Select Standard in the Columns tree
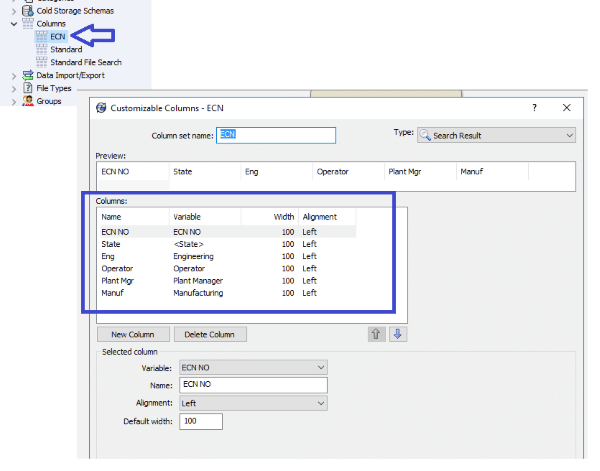The image size is (600, 471). tap(66, 49)
